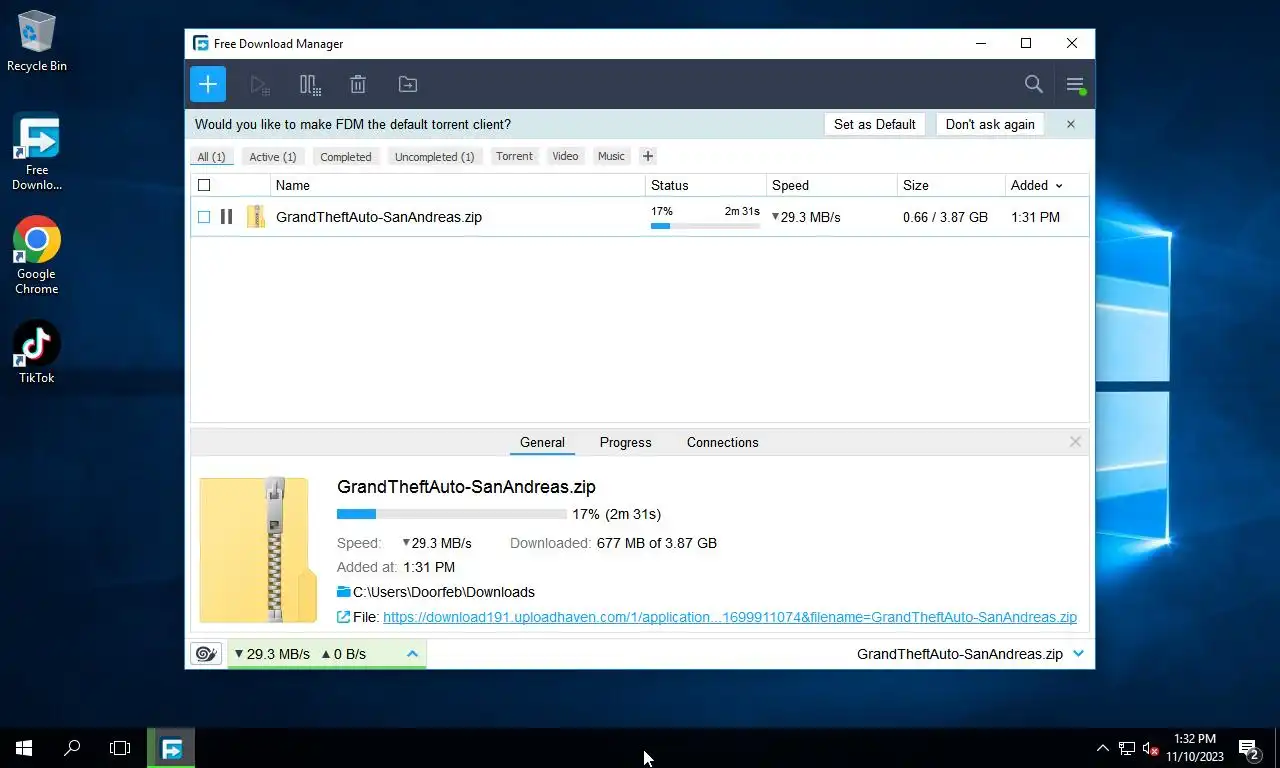This screenshot has height=768, width=1280.
Task: Select the Active (1) filter tab
Action: pyautogui.click(x=273, y=157)
